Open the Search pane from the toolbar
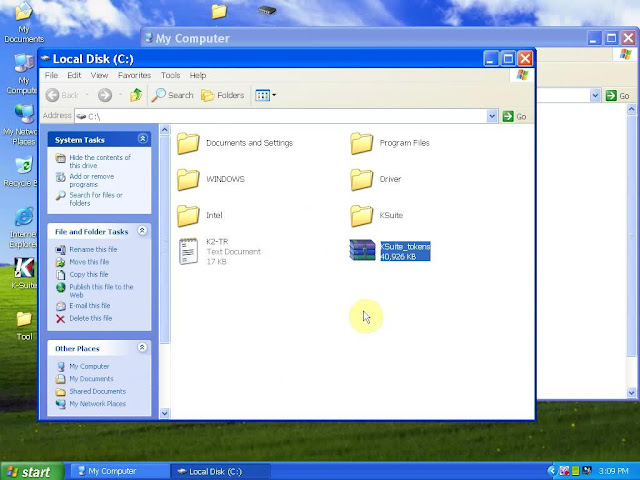640x480 pixels. [x=172, y=95]
